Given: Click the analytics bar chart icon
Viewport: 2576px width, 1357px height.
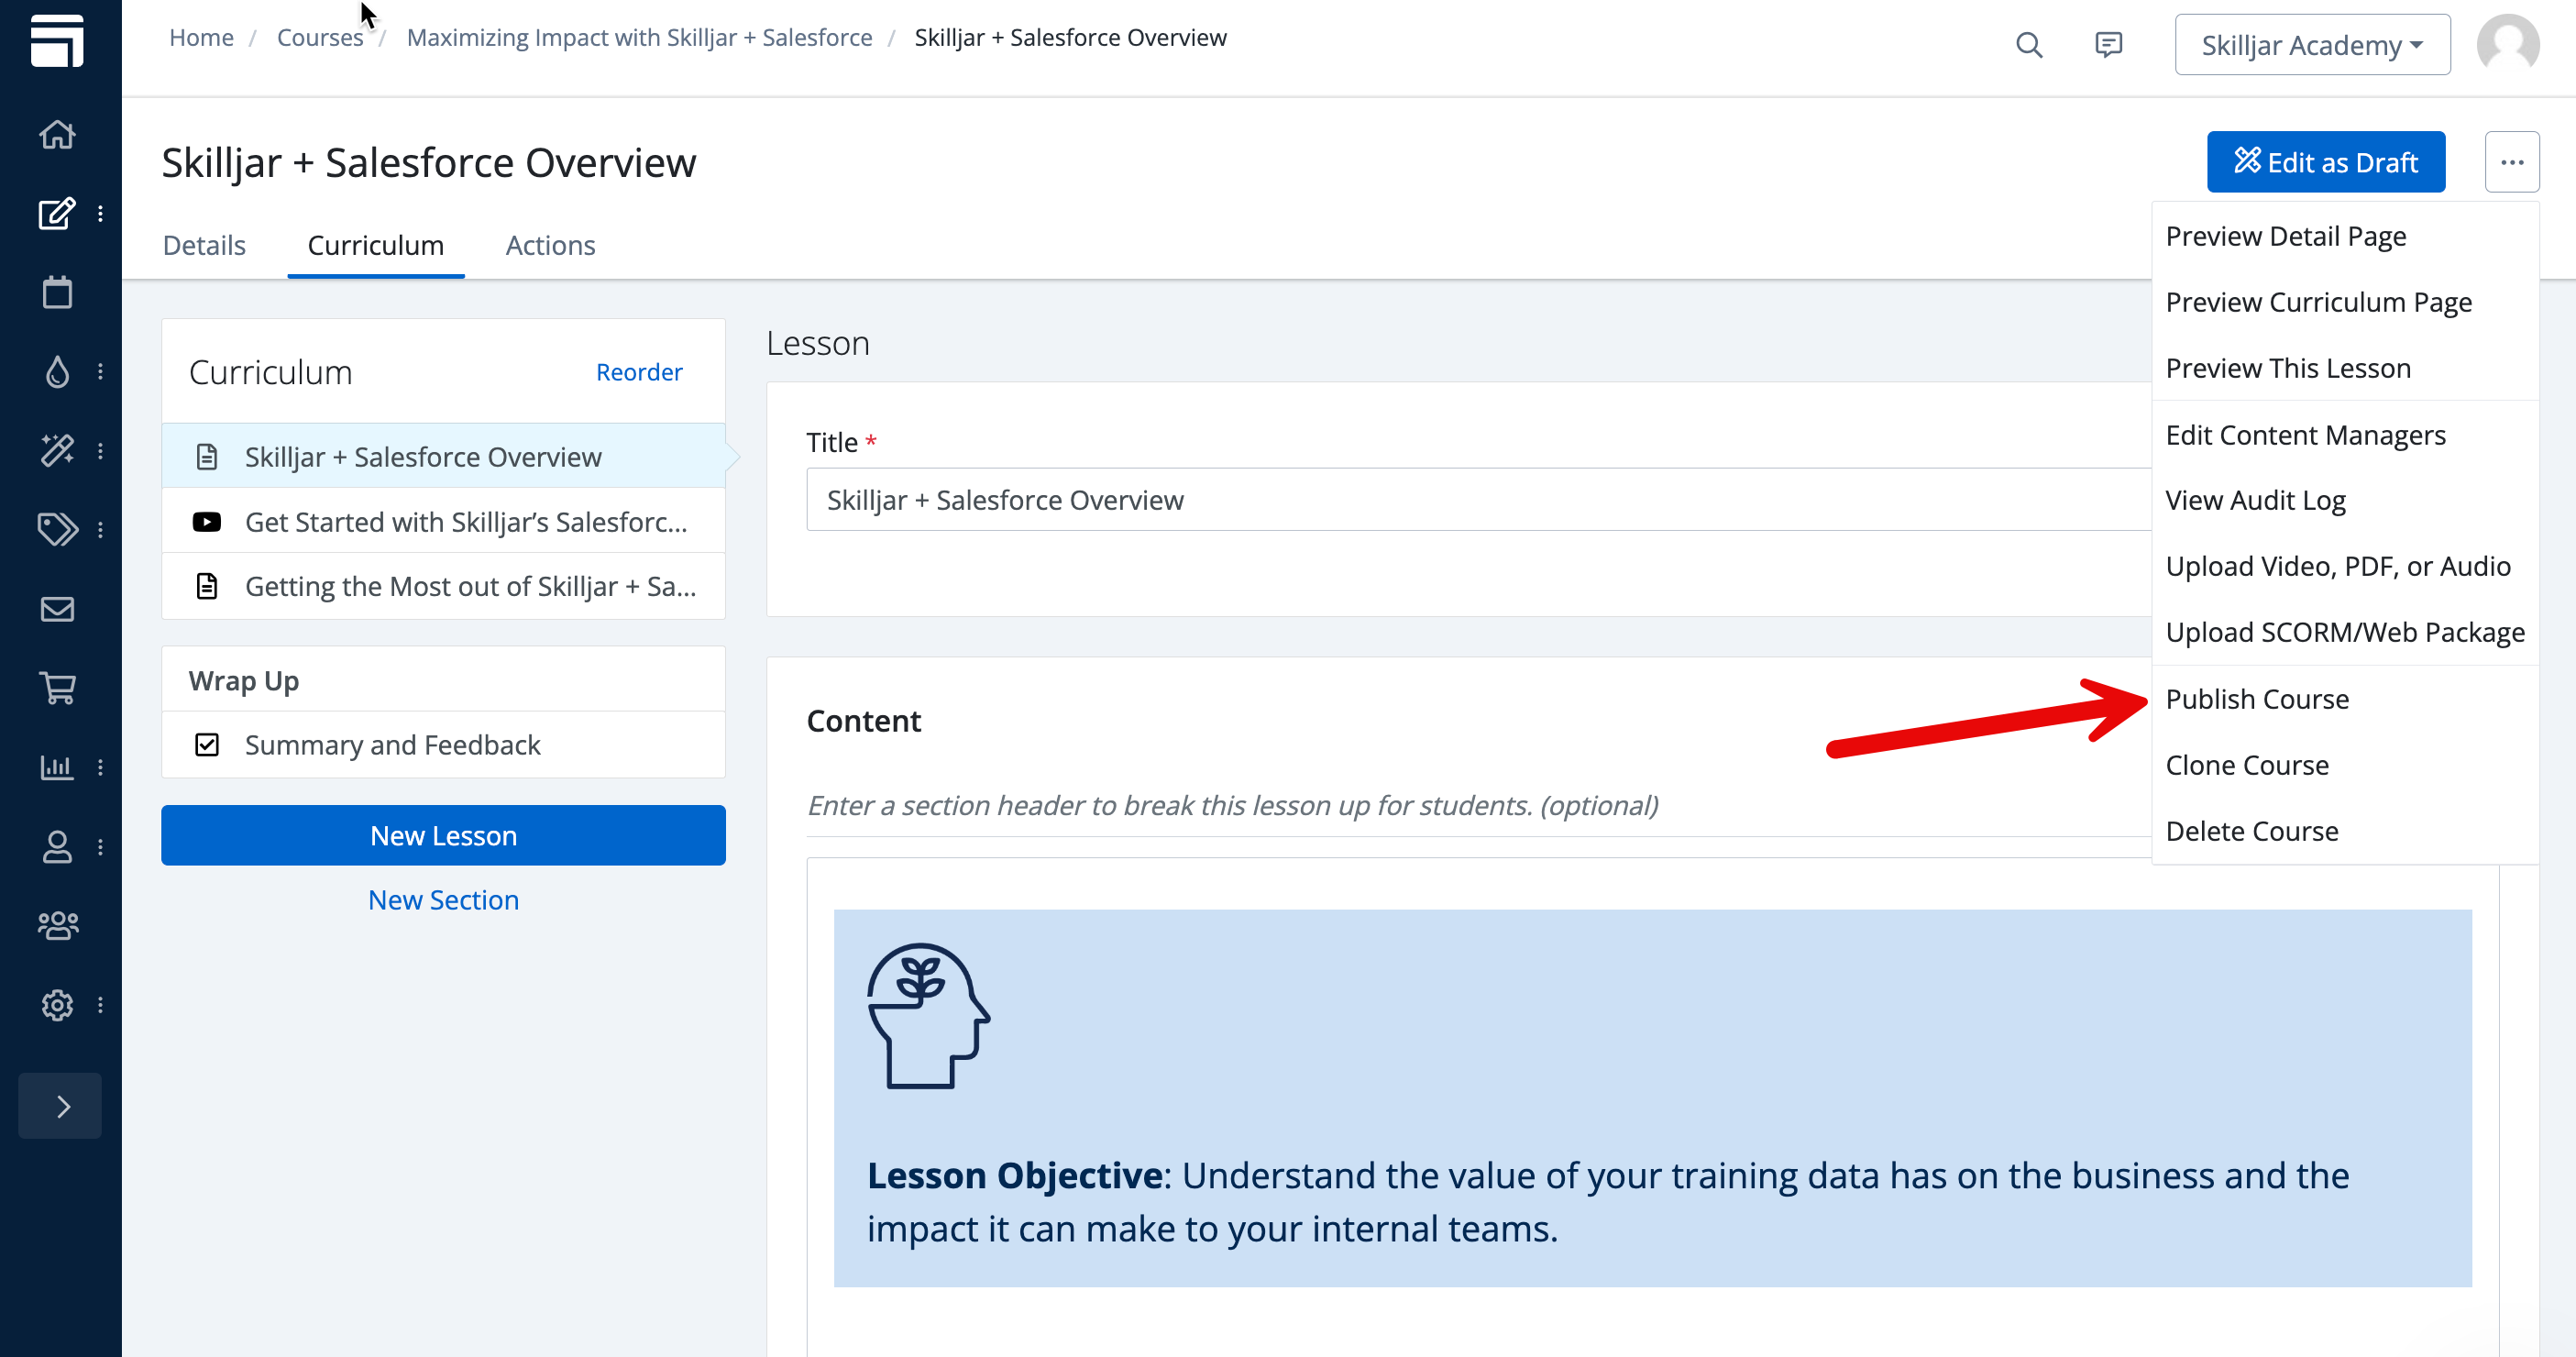Looking at the screenshot, I should point(57,767).
